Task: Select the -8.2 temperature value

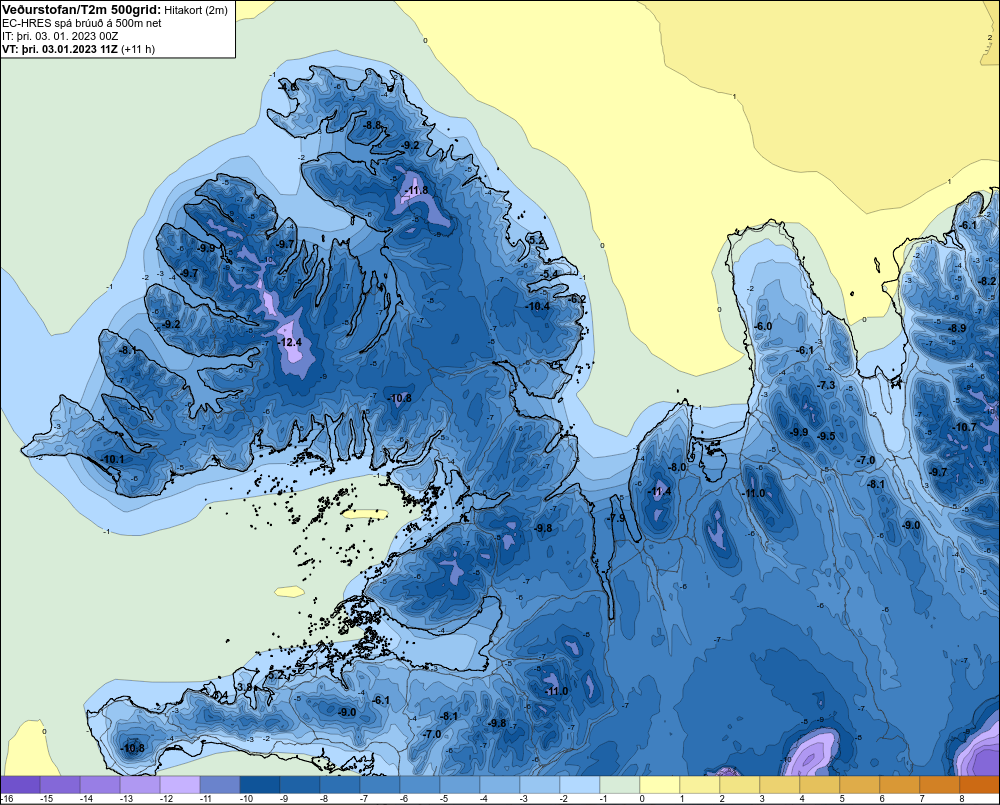Action: point(987,281)
